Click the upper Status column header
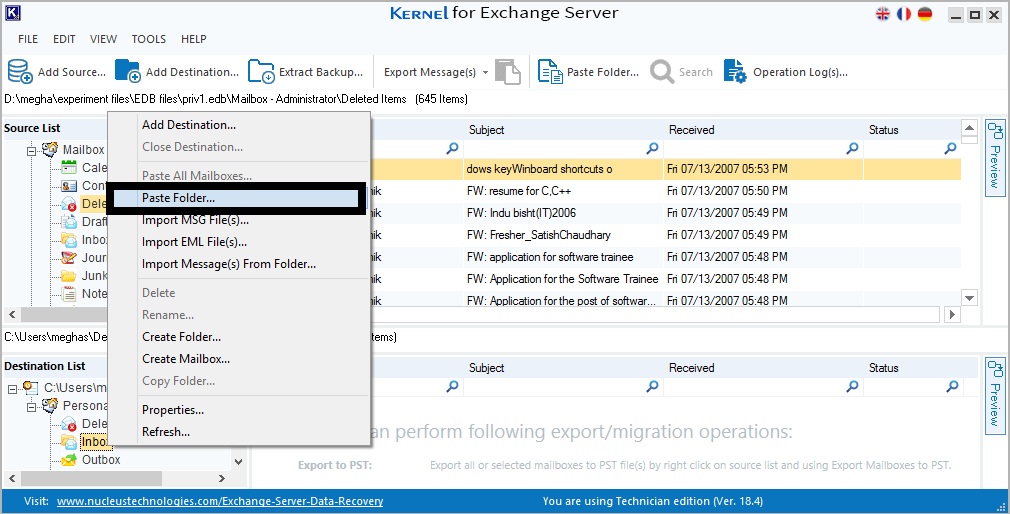1010x514 pixels. 912,129
